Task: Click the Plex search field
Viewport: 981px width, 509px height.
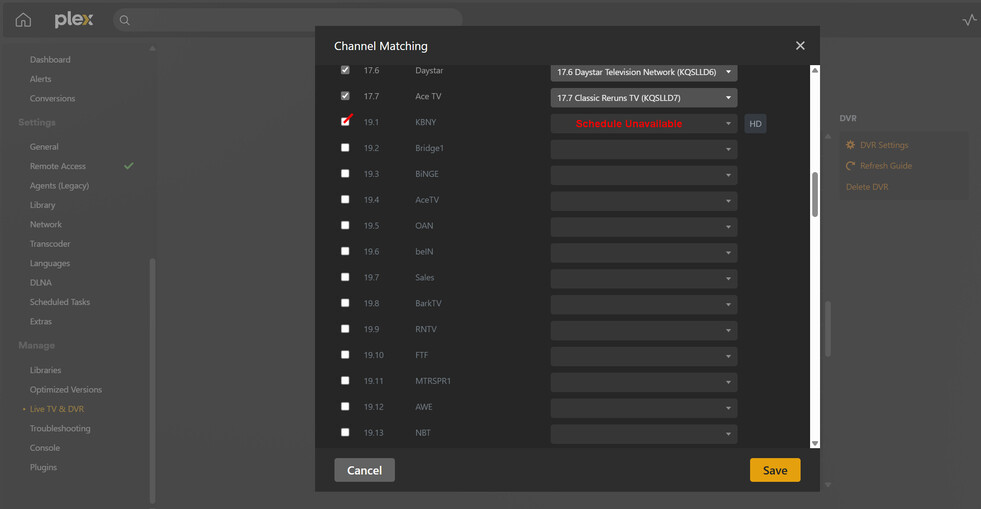Action: (288, 20)
